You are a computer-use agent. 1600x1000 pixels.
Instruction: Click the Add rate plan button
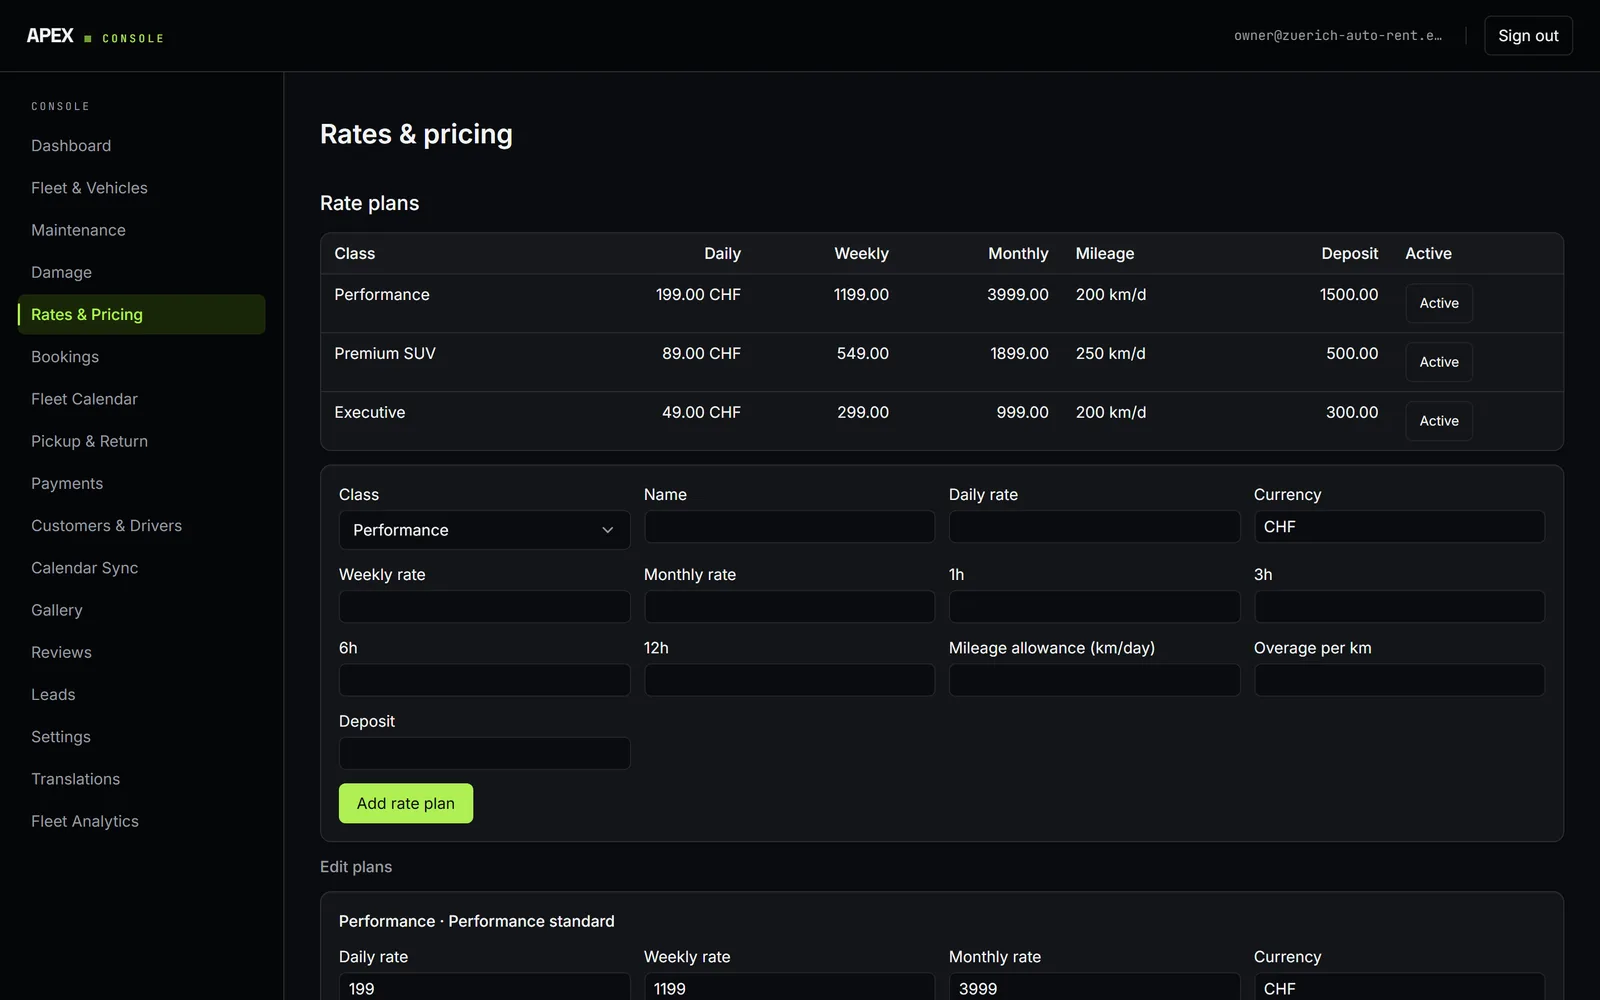pos(406,803)
